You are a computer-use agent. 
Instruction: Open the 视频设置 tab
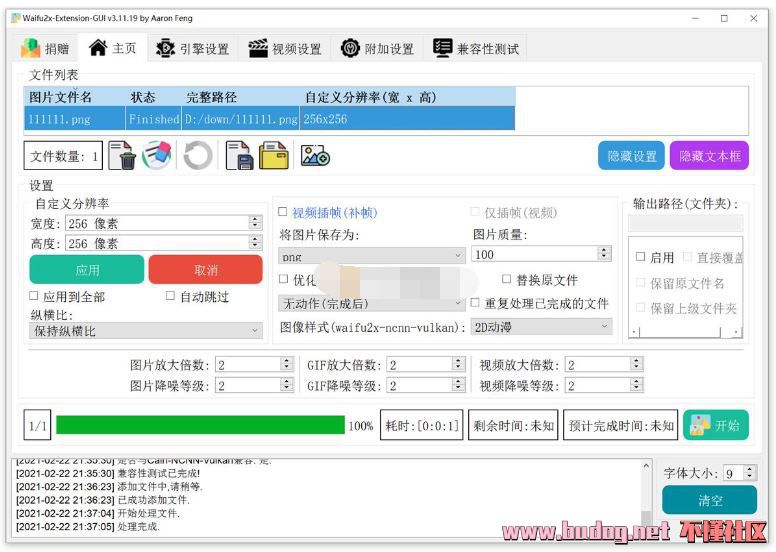point(285,48)
